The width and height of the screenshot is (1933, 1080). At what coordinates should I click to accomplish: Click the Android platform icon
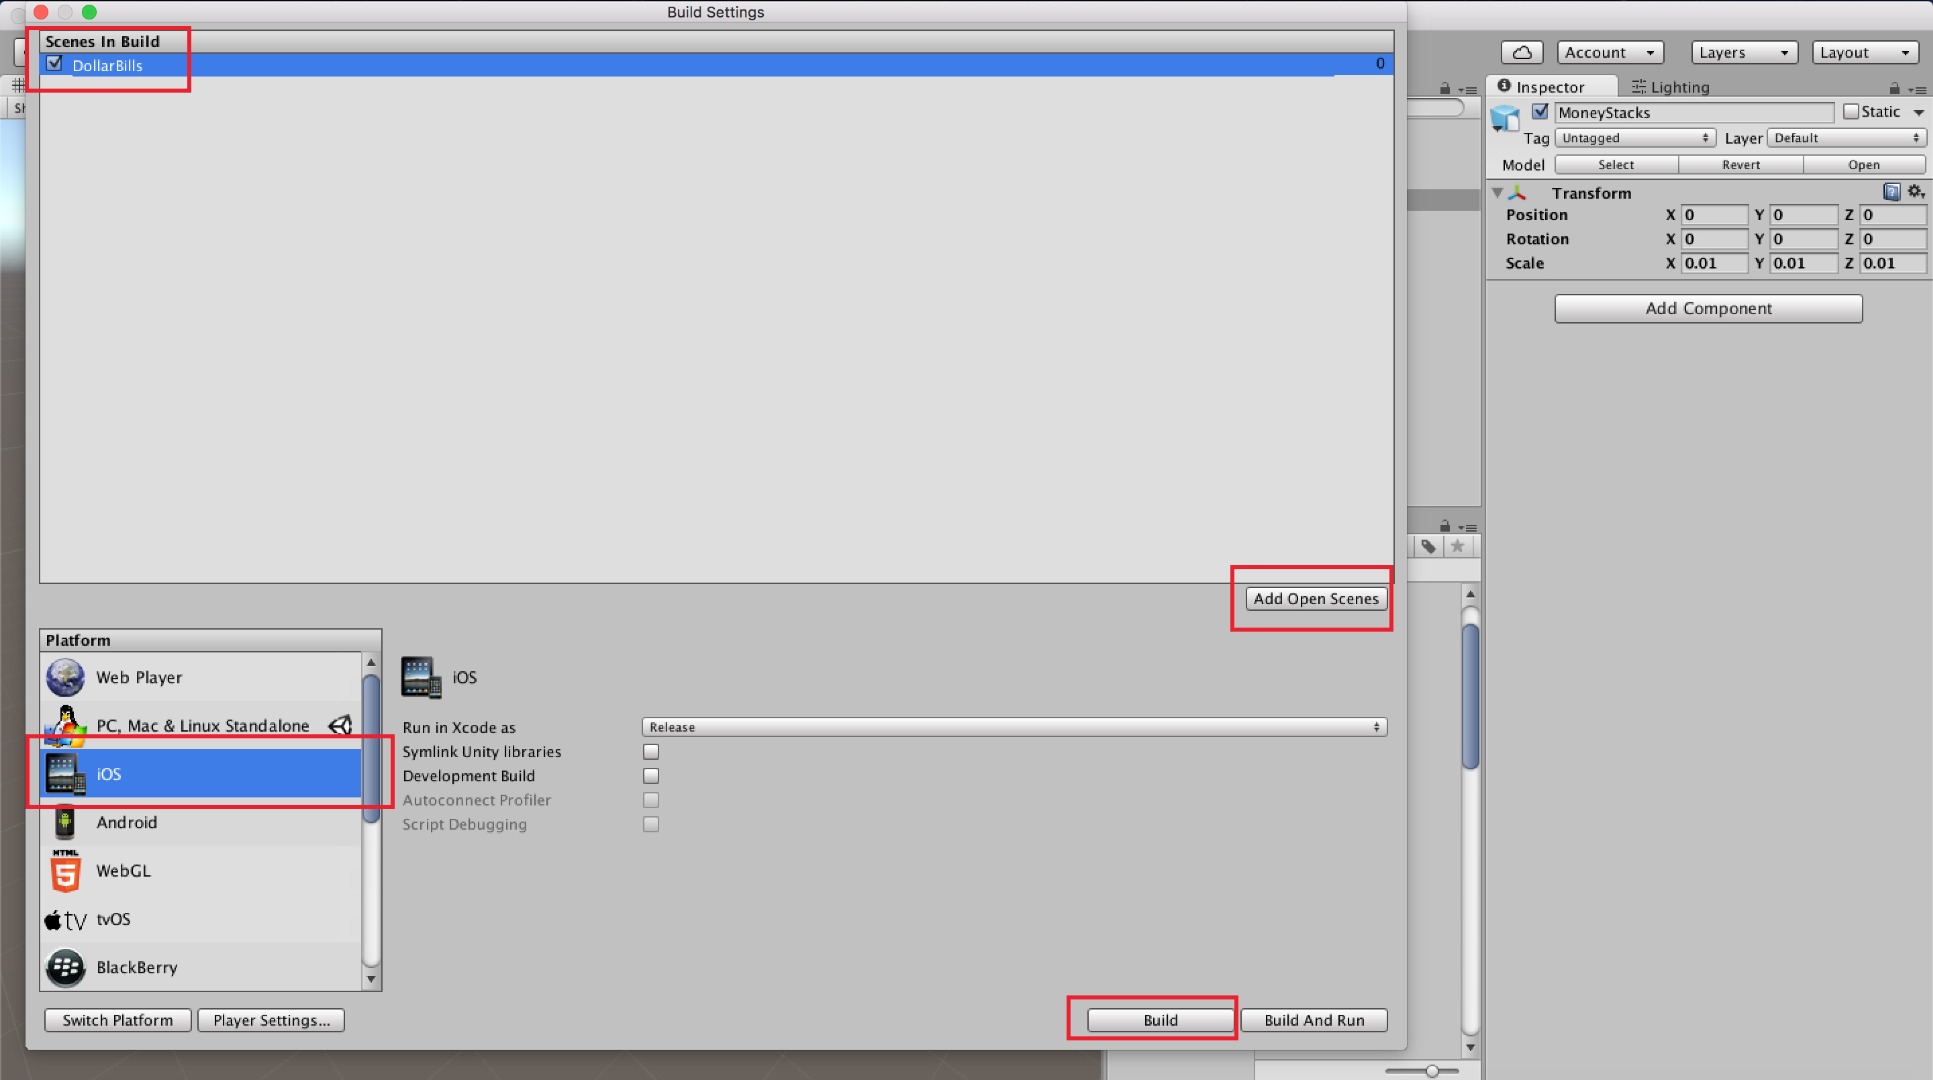tap(65, 821)
